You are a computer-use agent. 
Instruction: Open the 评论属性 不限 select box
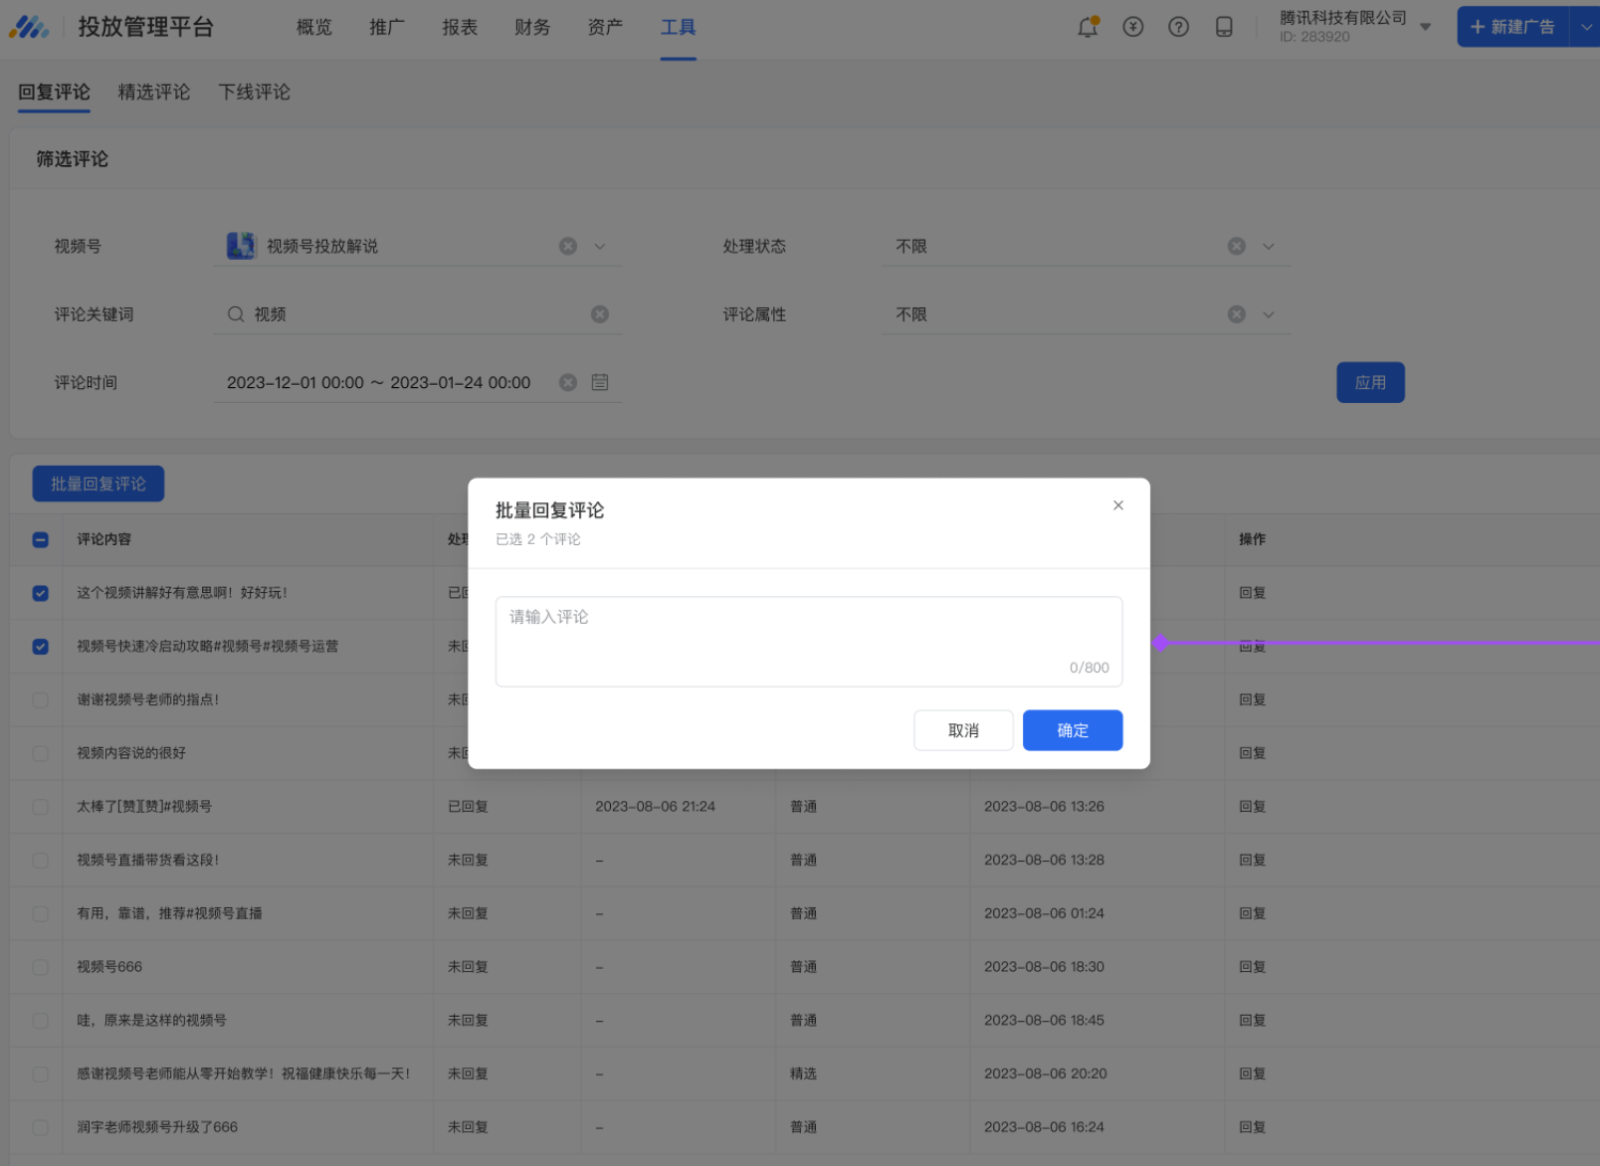(1086, 314)
